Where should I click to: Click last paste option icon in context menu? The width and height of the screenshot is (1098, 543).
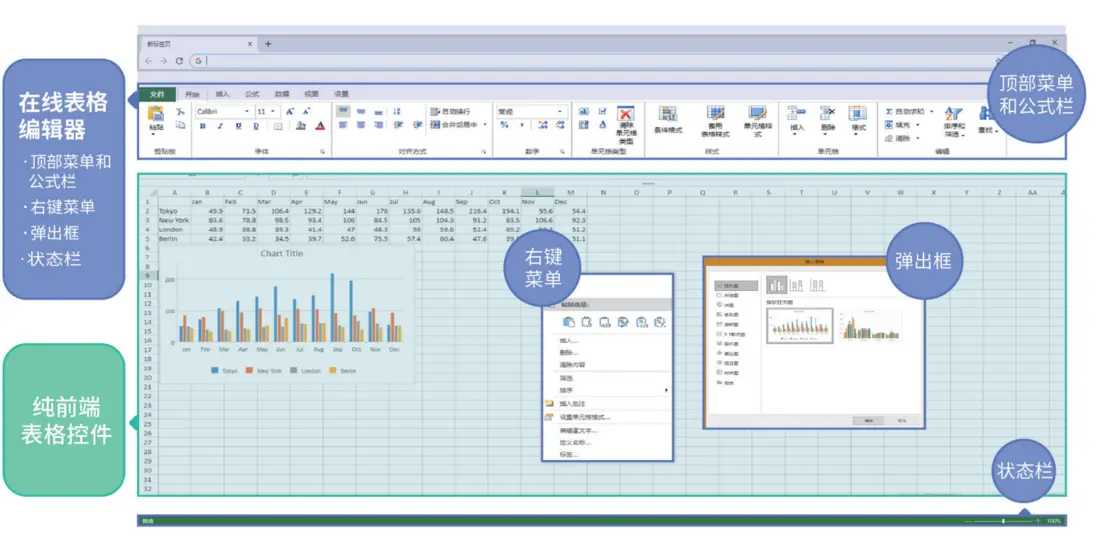(659, 322)
